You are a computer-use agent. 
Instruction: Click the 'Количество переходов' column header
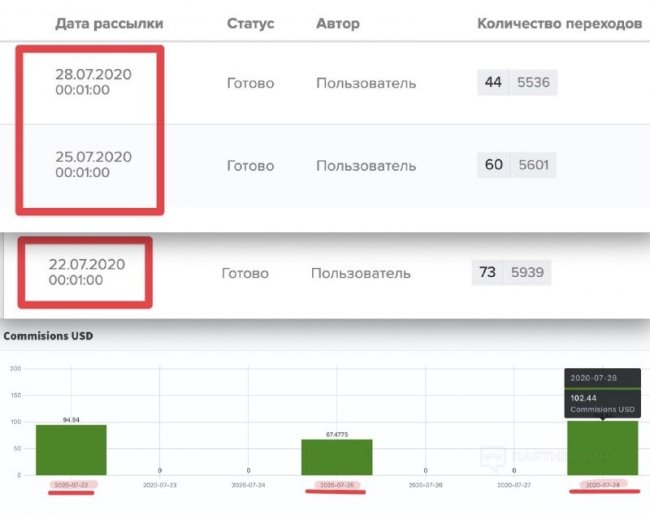[x=559, y=23]
